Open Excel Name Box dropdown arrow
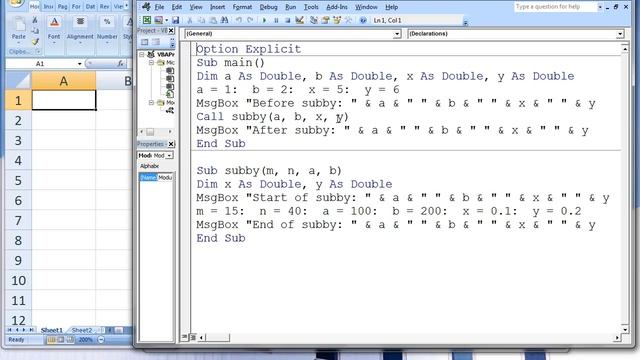Viewport: 640px width, 360px height. [x=79, y=64]
